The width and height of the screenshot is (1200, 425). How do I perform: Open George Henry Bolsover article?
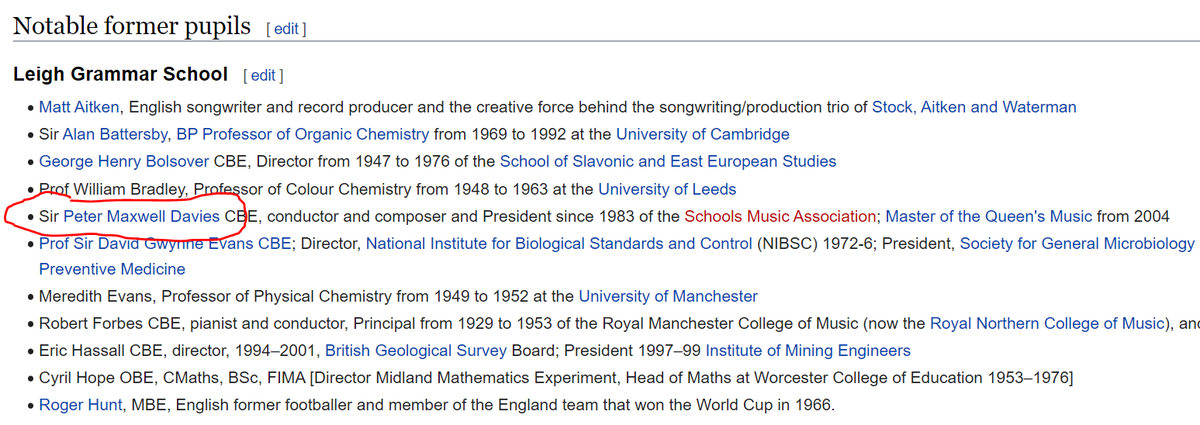tap(124, 161)
